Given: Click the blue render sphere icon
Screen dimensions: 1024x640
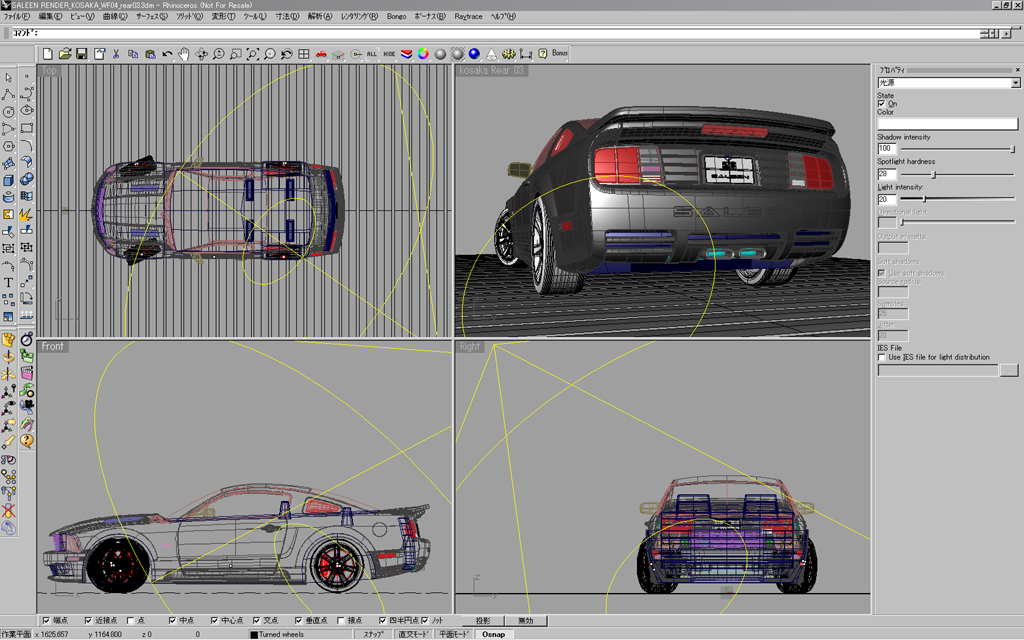Looking at the screenshot, I should tap(474, 54).
